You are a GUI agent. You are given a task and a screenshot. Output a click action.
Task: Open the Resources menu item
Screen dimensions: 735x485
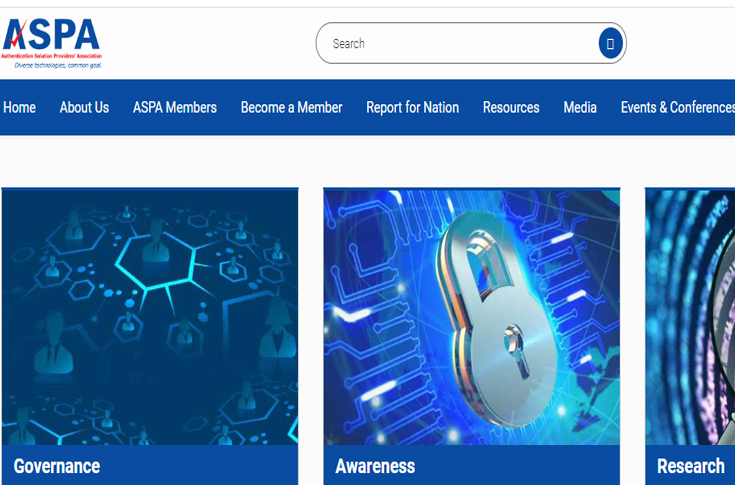pyautogui.click(x=511, y=107)
